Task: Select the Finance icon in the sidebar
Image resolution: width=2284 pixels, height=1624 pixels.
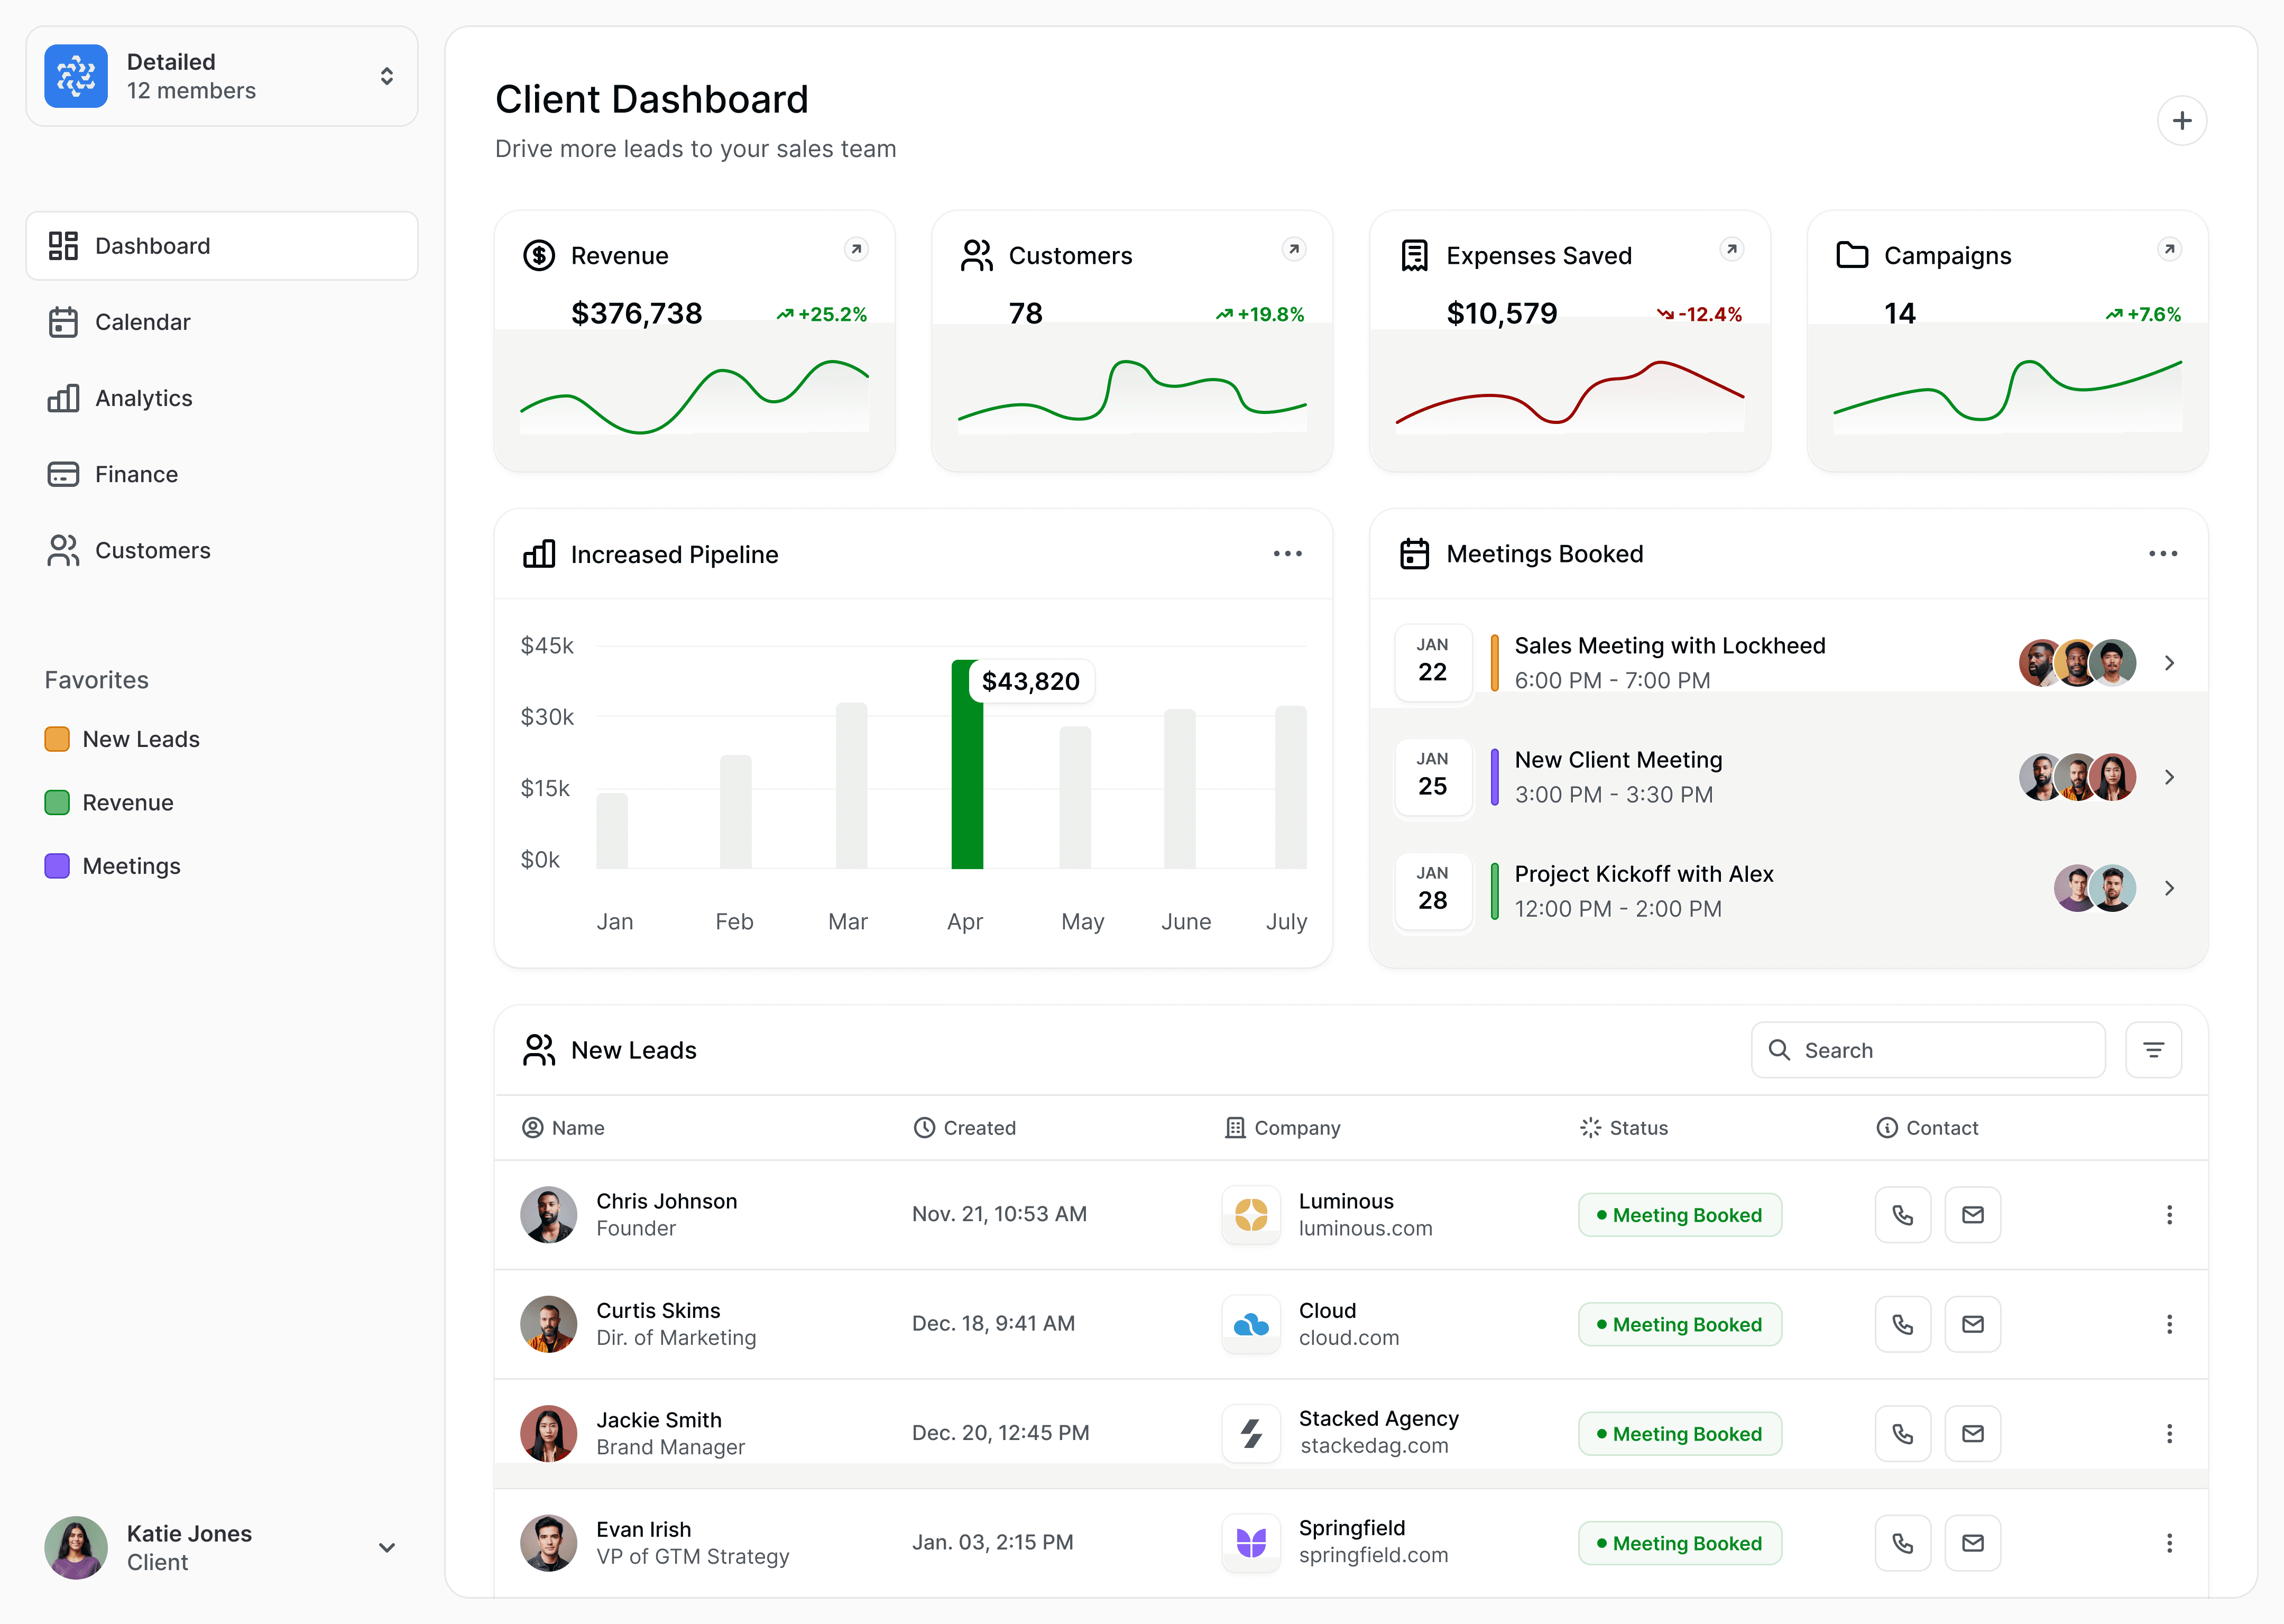Action: click(62, 474)
